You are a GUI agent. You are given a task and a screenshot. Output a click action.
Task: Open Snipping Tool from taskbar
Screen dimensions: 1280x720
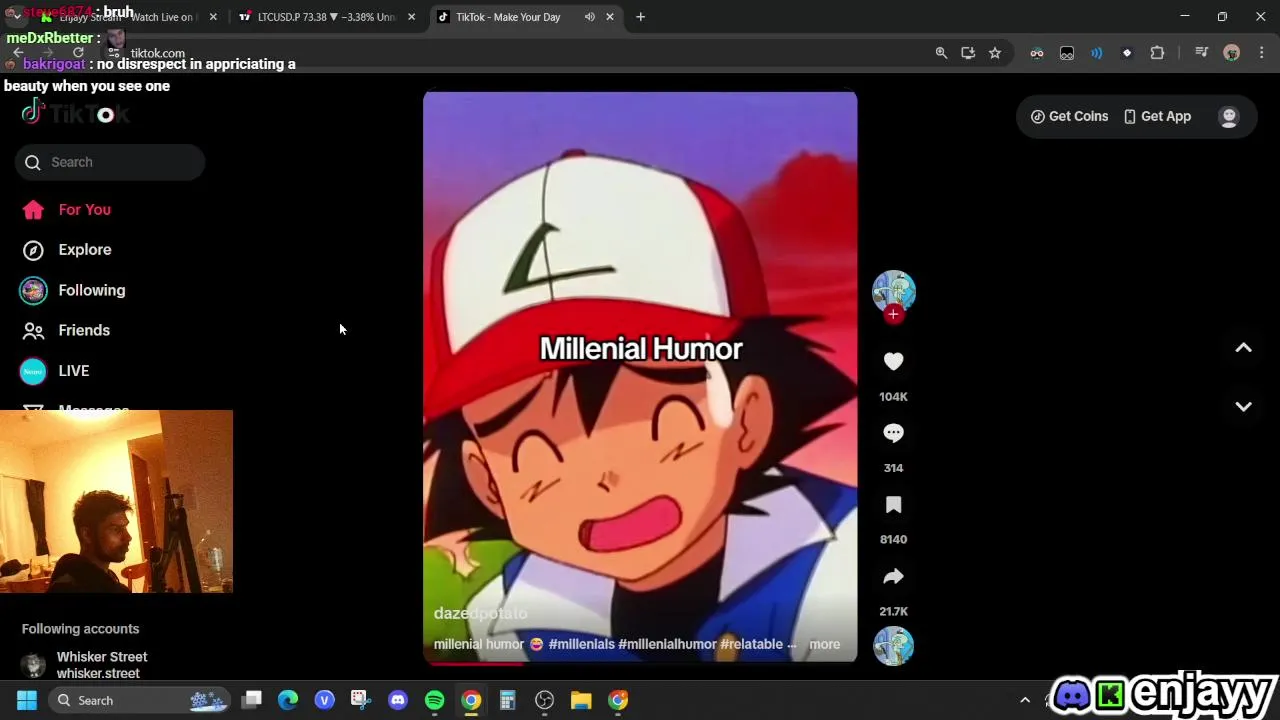(x=361, y=700)
